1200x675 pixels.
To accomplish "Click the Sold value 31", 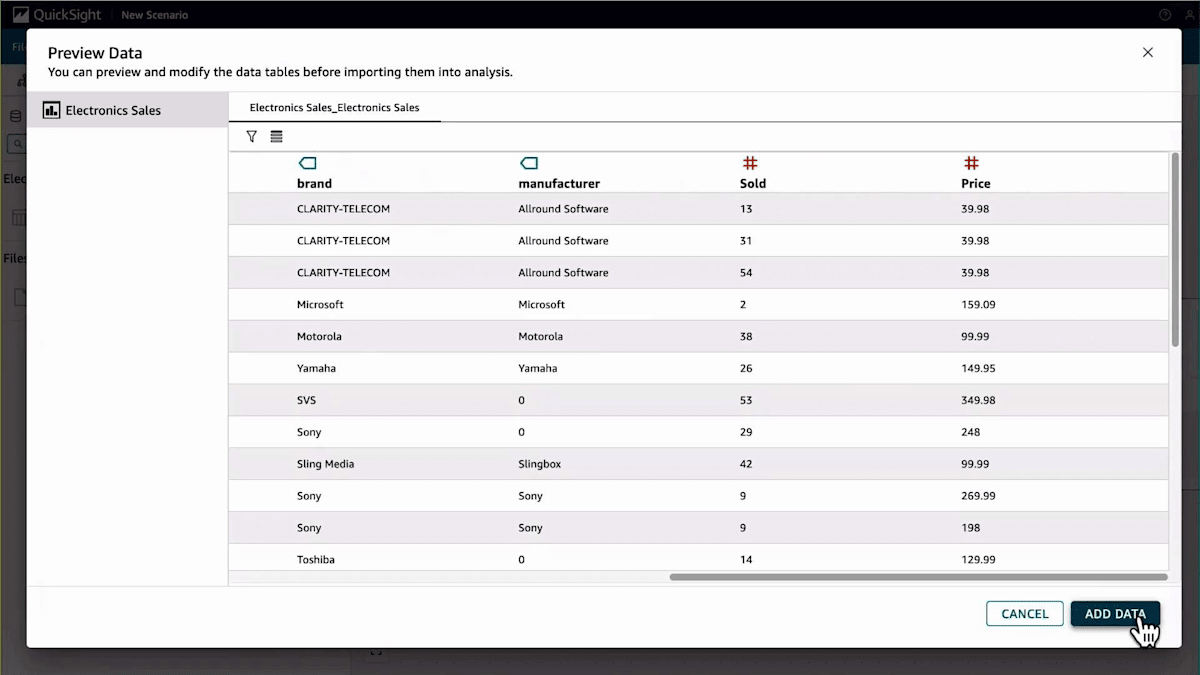I will click(746, 241).
